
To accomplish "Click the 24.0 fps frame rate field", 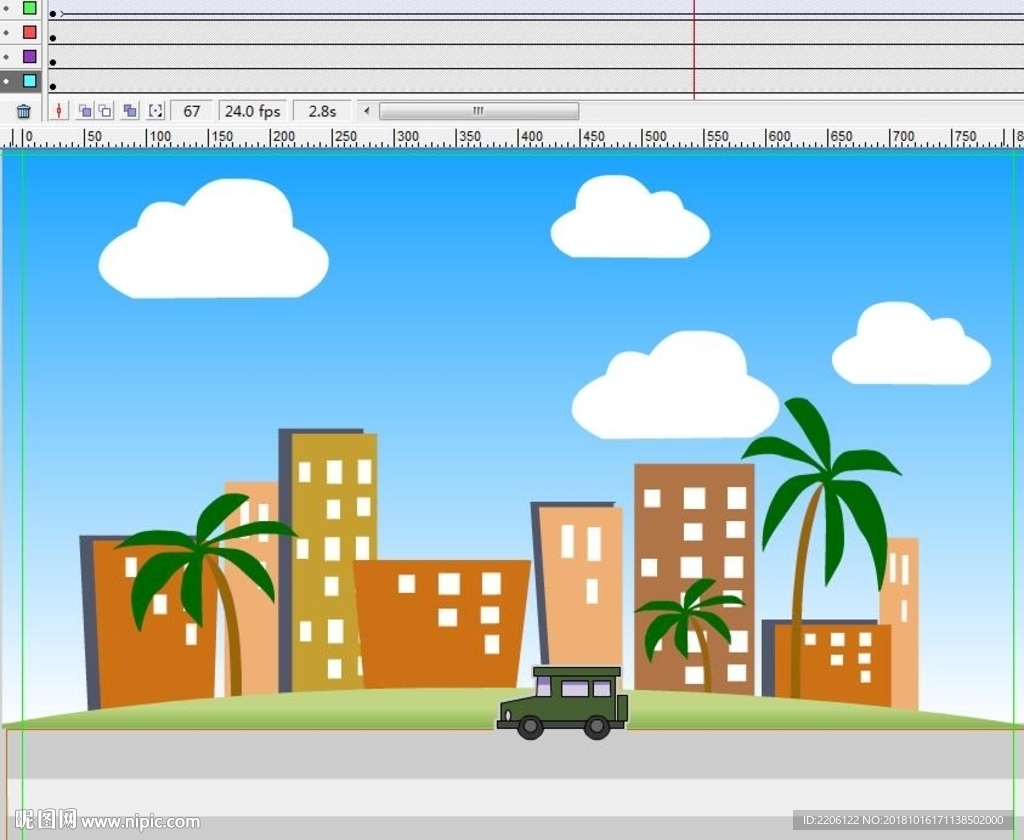I will 252,111.
